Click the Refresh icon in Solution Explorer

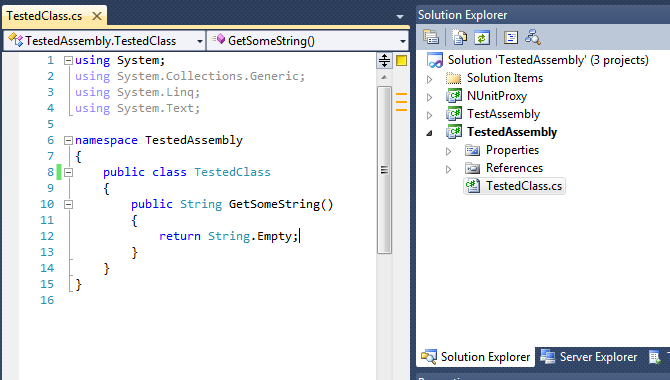[482, 38]
